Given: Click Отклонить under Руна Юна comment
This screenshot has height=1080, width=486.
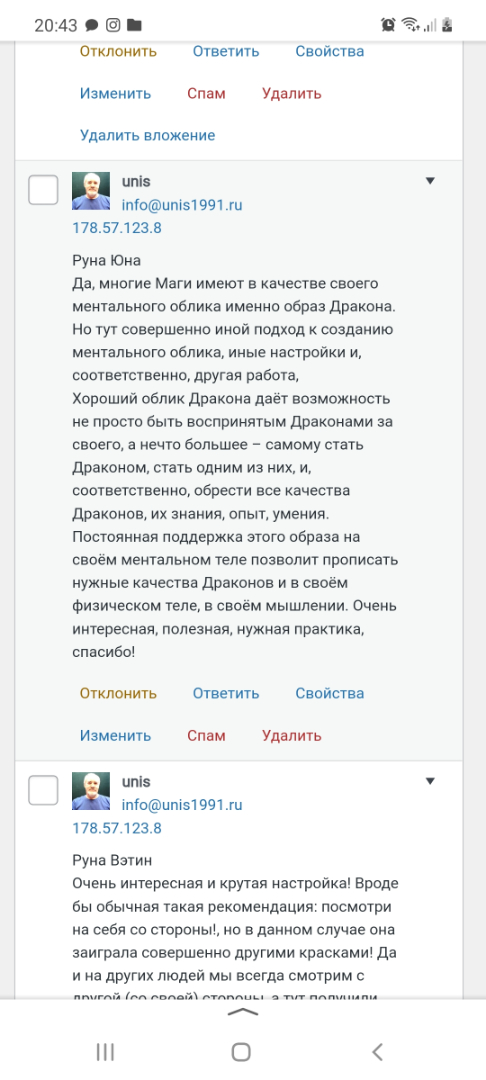Looking at the screenshot, I should (x=118, y=693).
